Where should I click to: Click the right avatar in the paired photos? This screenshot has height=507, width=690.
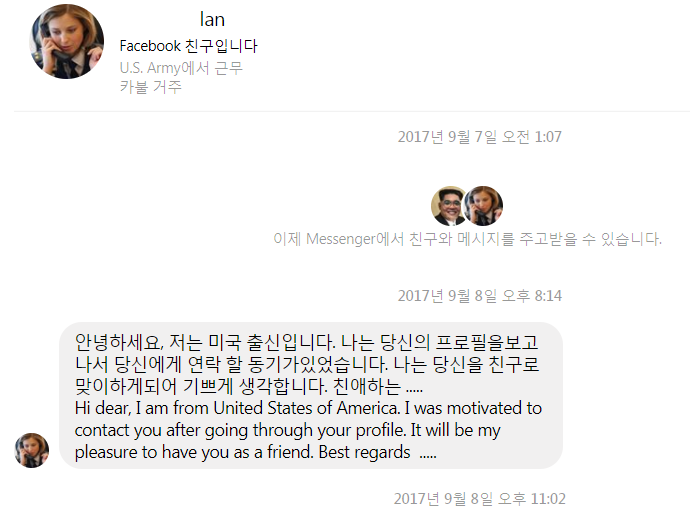pos(484,206)
